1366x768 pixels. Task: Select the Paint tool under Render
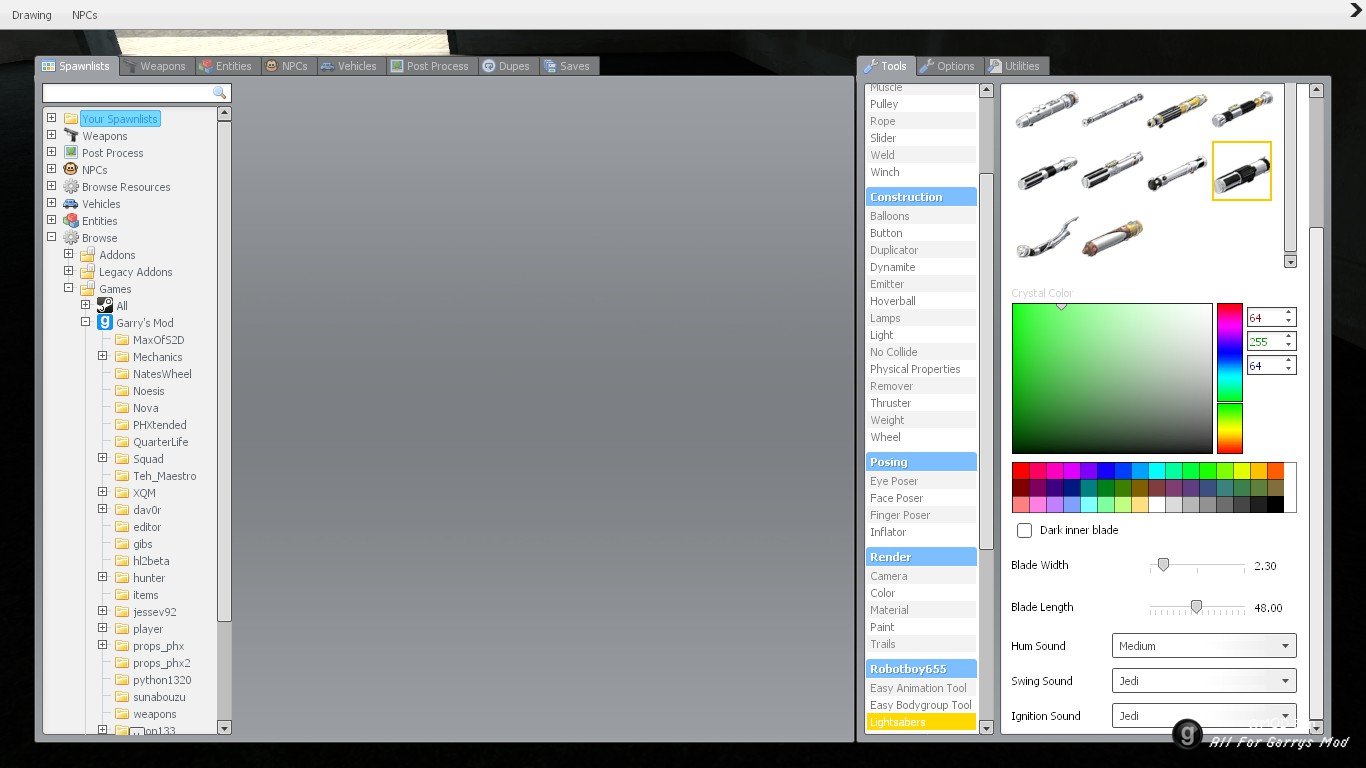tap(921, 627)
